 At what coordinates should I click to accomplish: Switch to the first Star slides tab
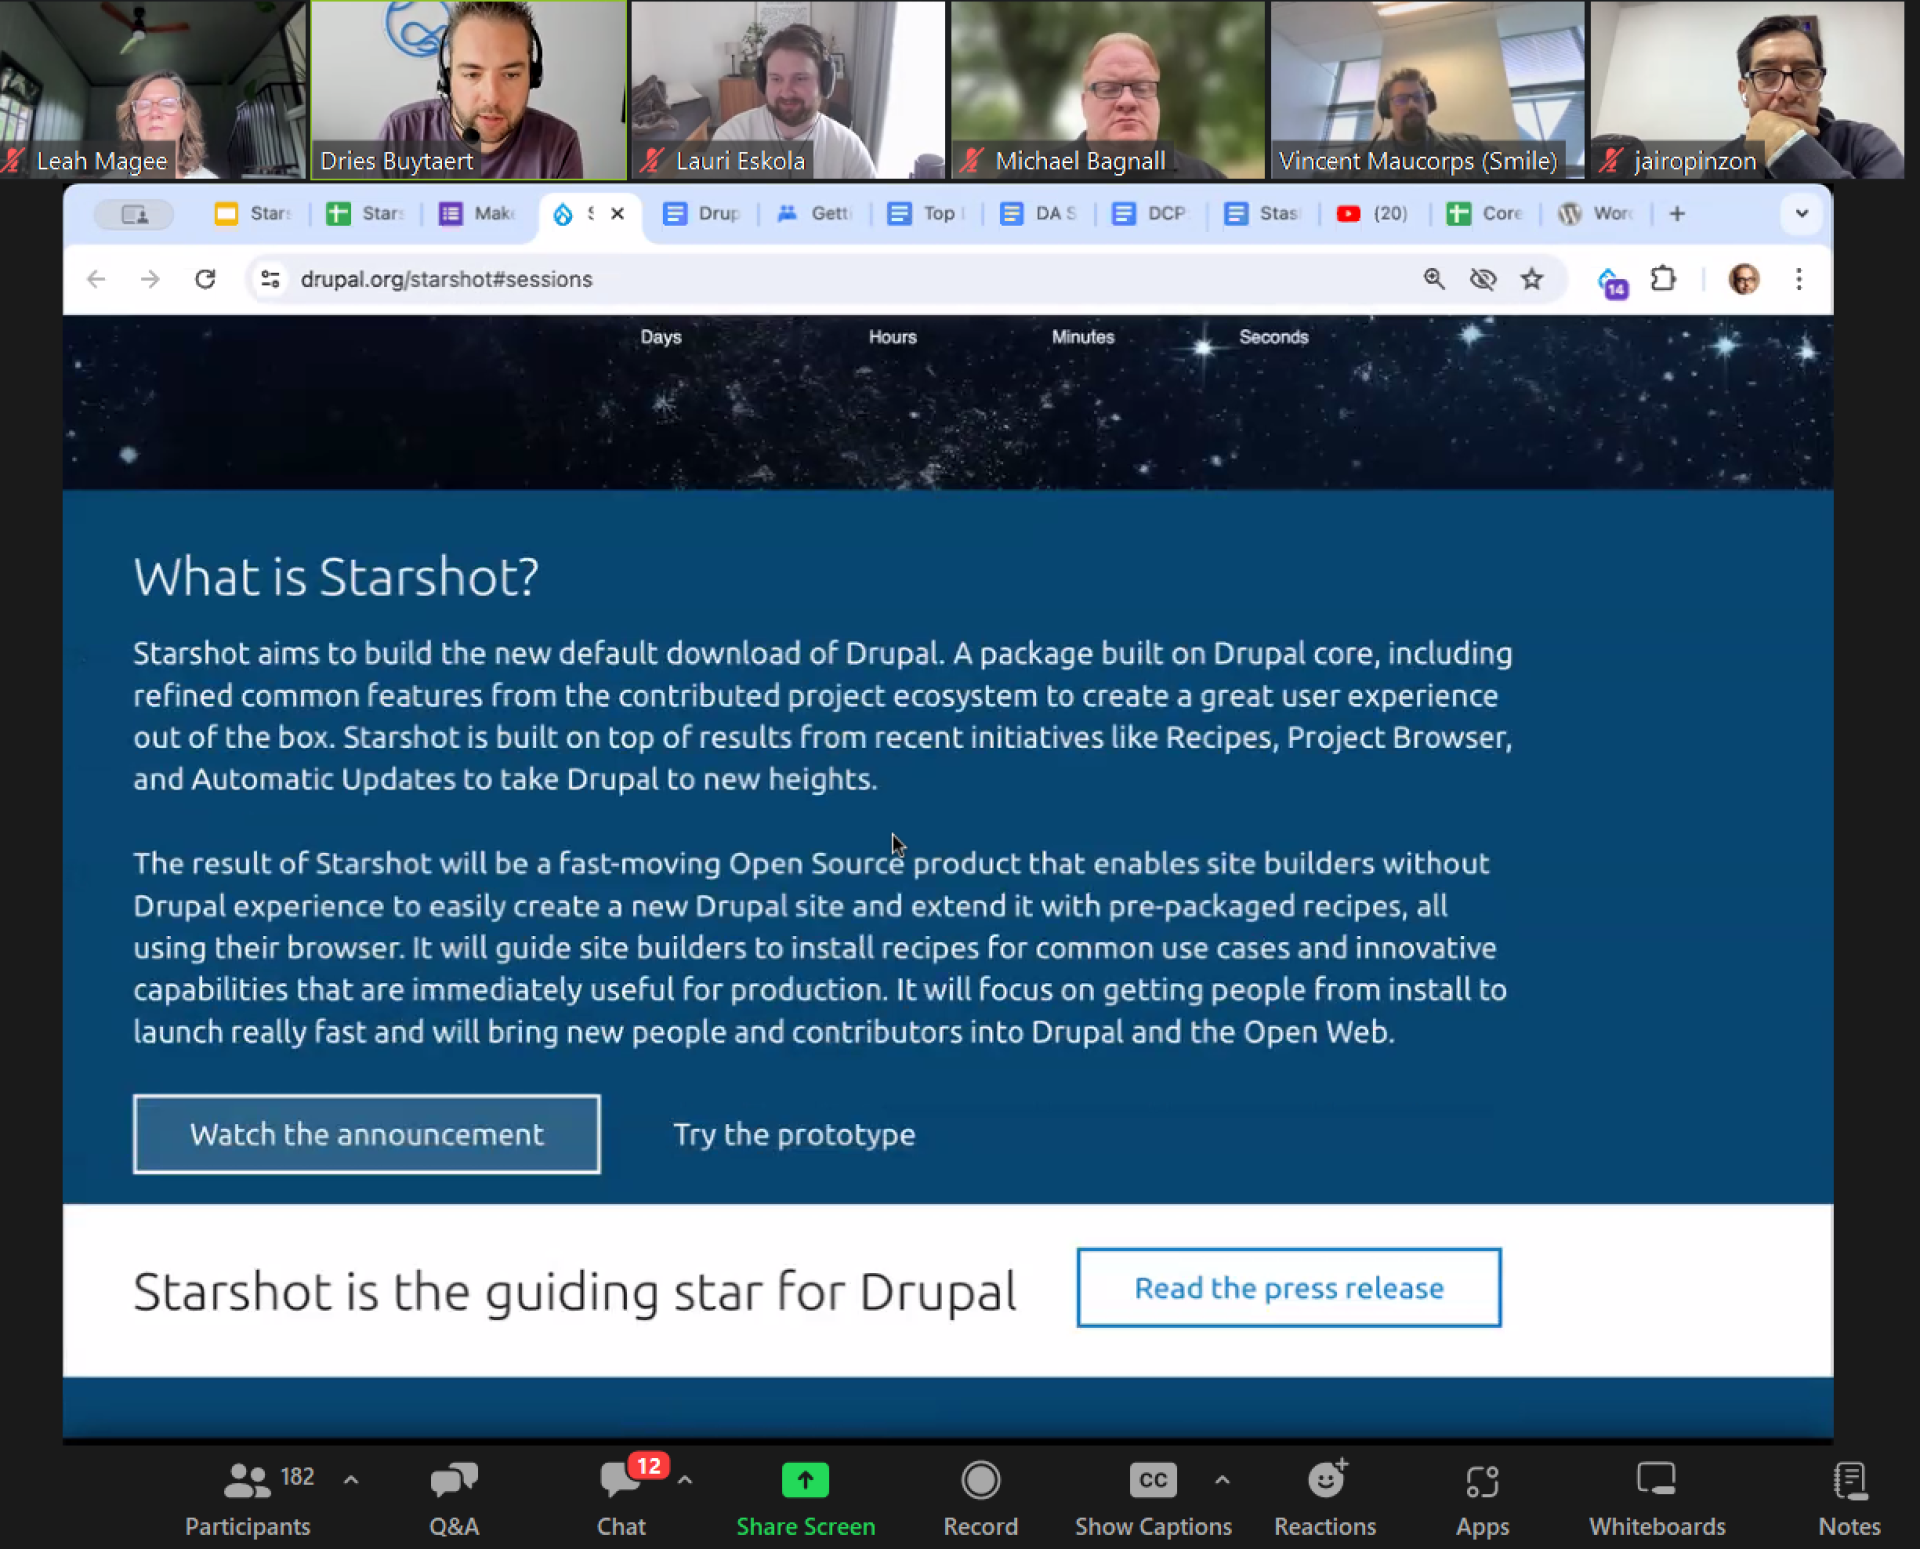click(254, 213)
